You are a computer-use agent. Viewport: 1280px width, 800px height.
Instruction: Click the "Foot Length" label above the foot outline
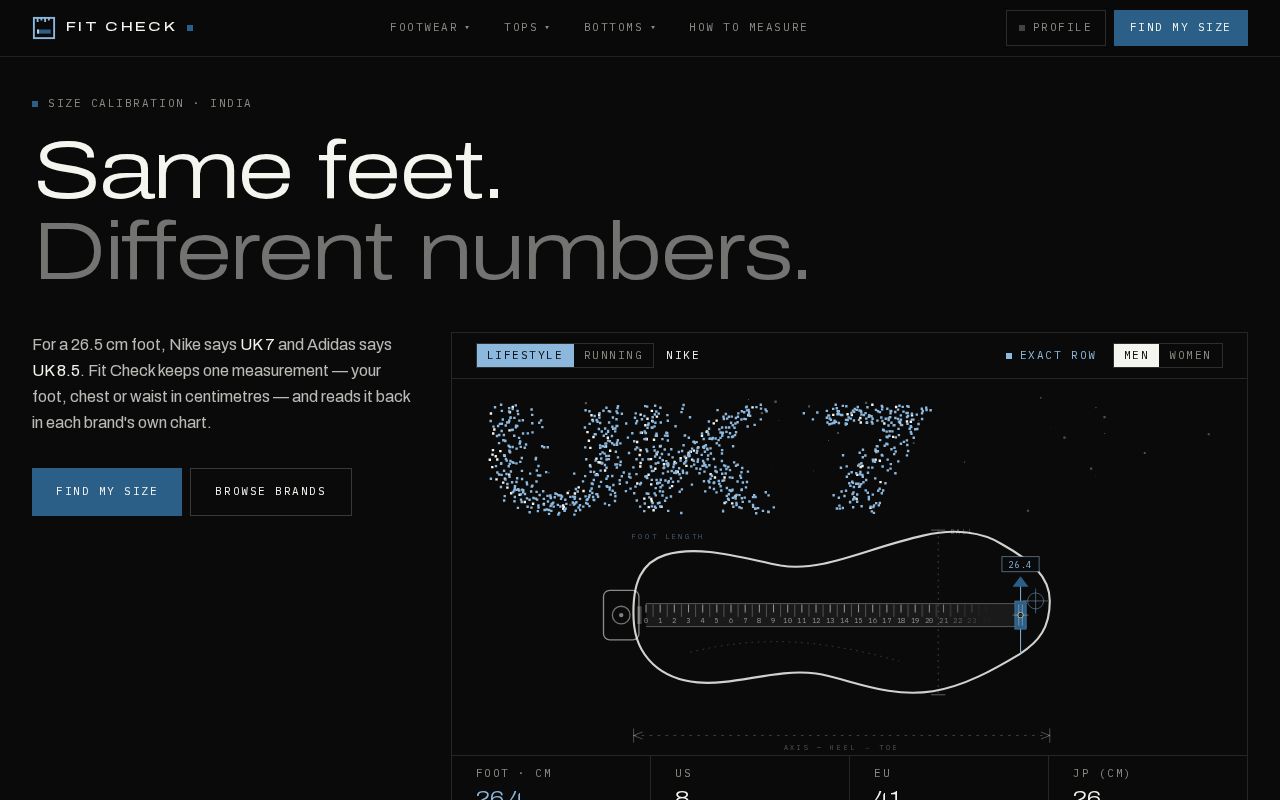click(x=668, y=537)
